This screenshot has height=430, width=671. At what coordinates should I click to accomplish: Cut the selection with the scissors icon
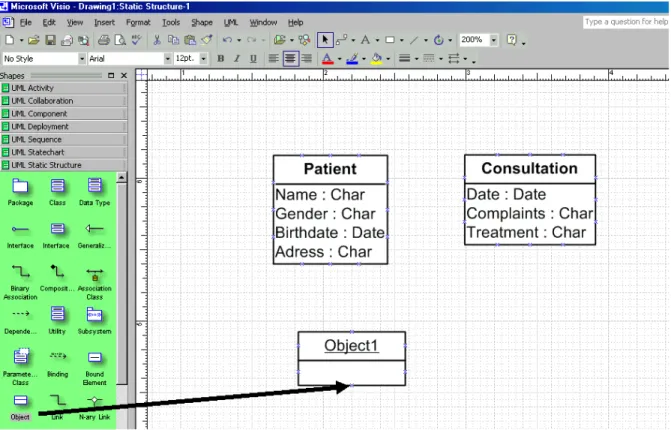click(x=157, y=40)
